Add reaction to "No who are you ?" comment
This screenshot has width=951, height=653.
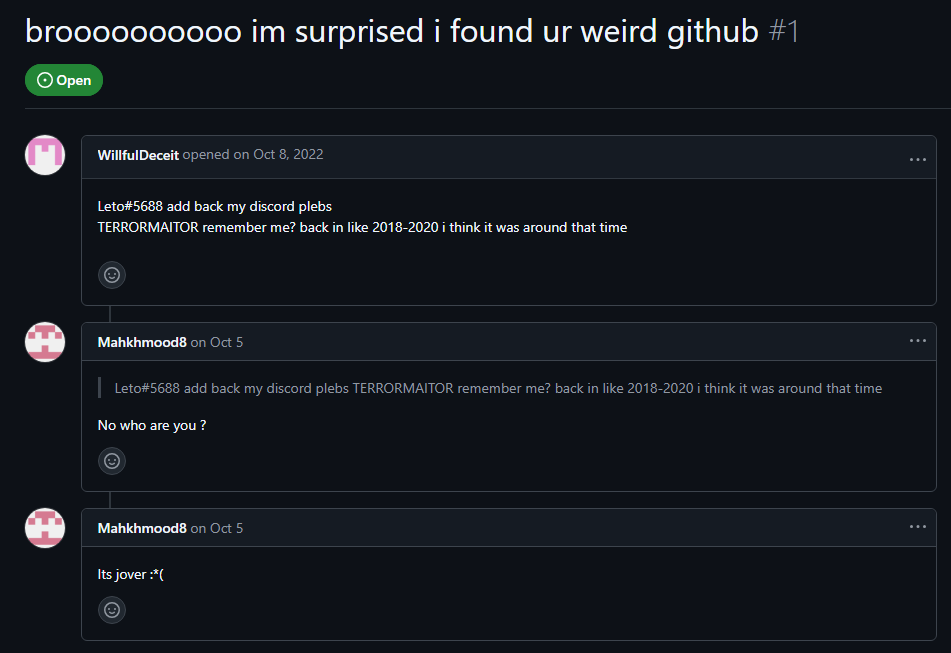coord(112,461)
